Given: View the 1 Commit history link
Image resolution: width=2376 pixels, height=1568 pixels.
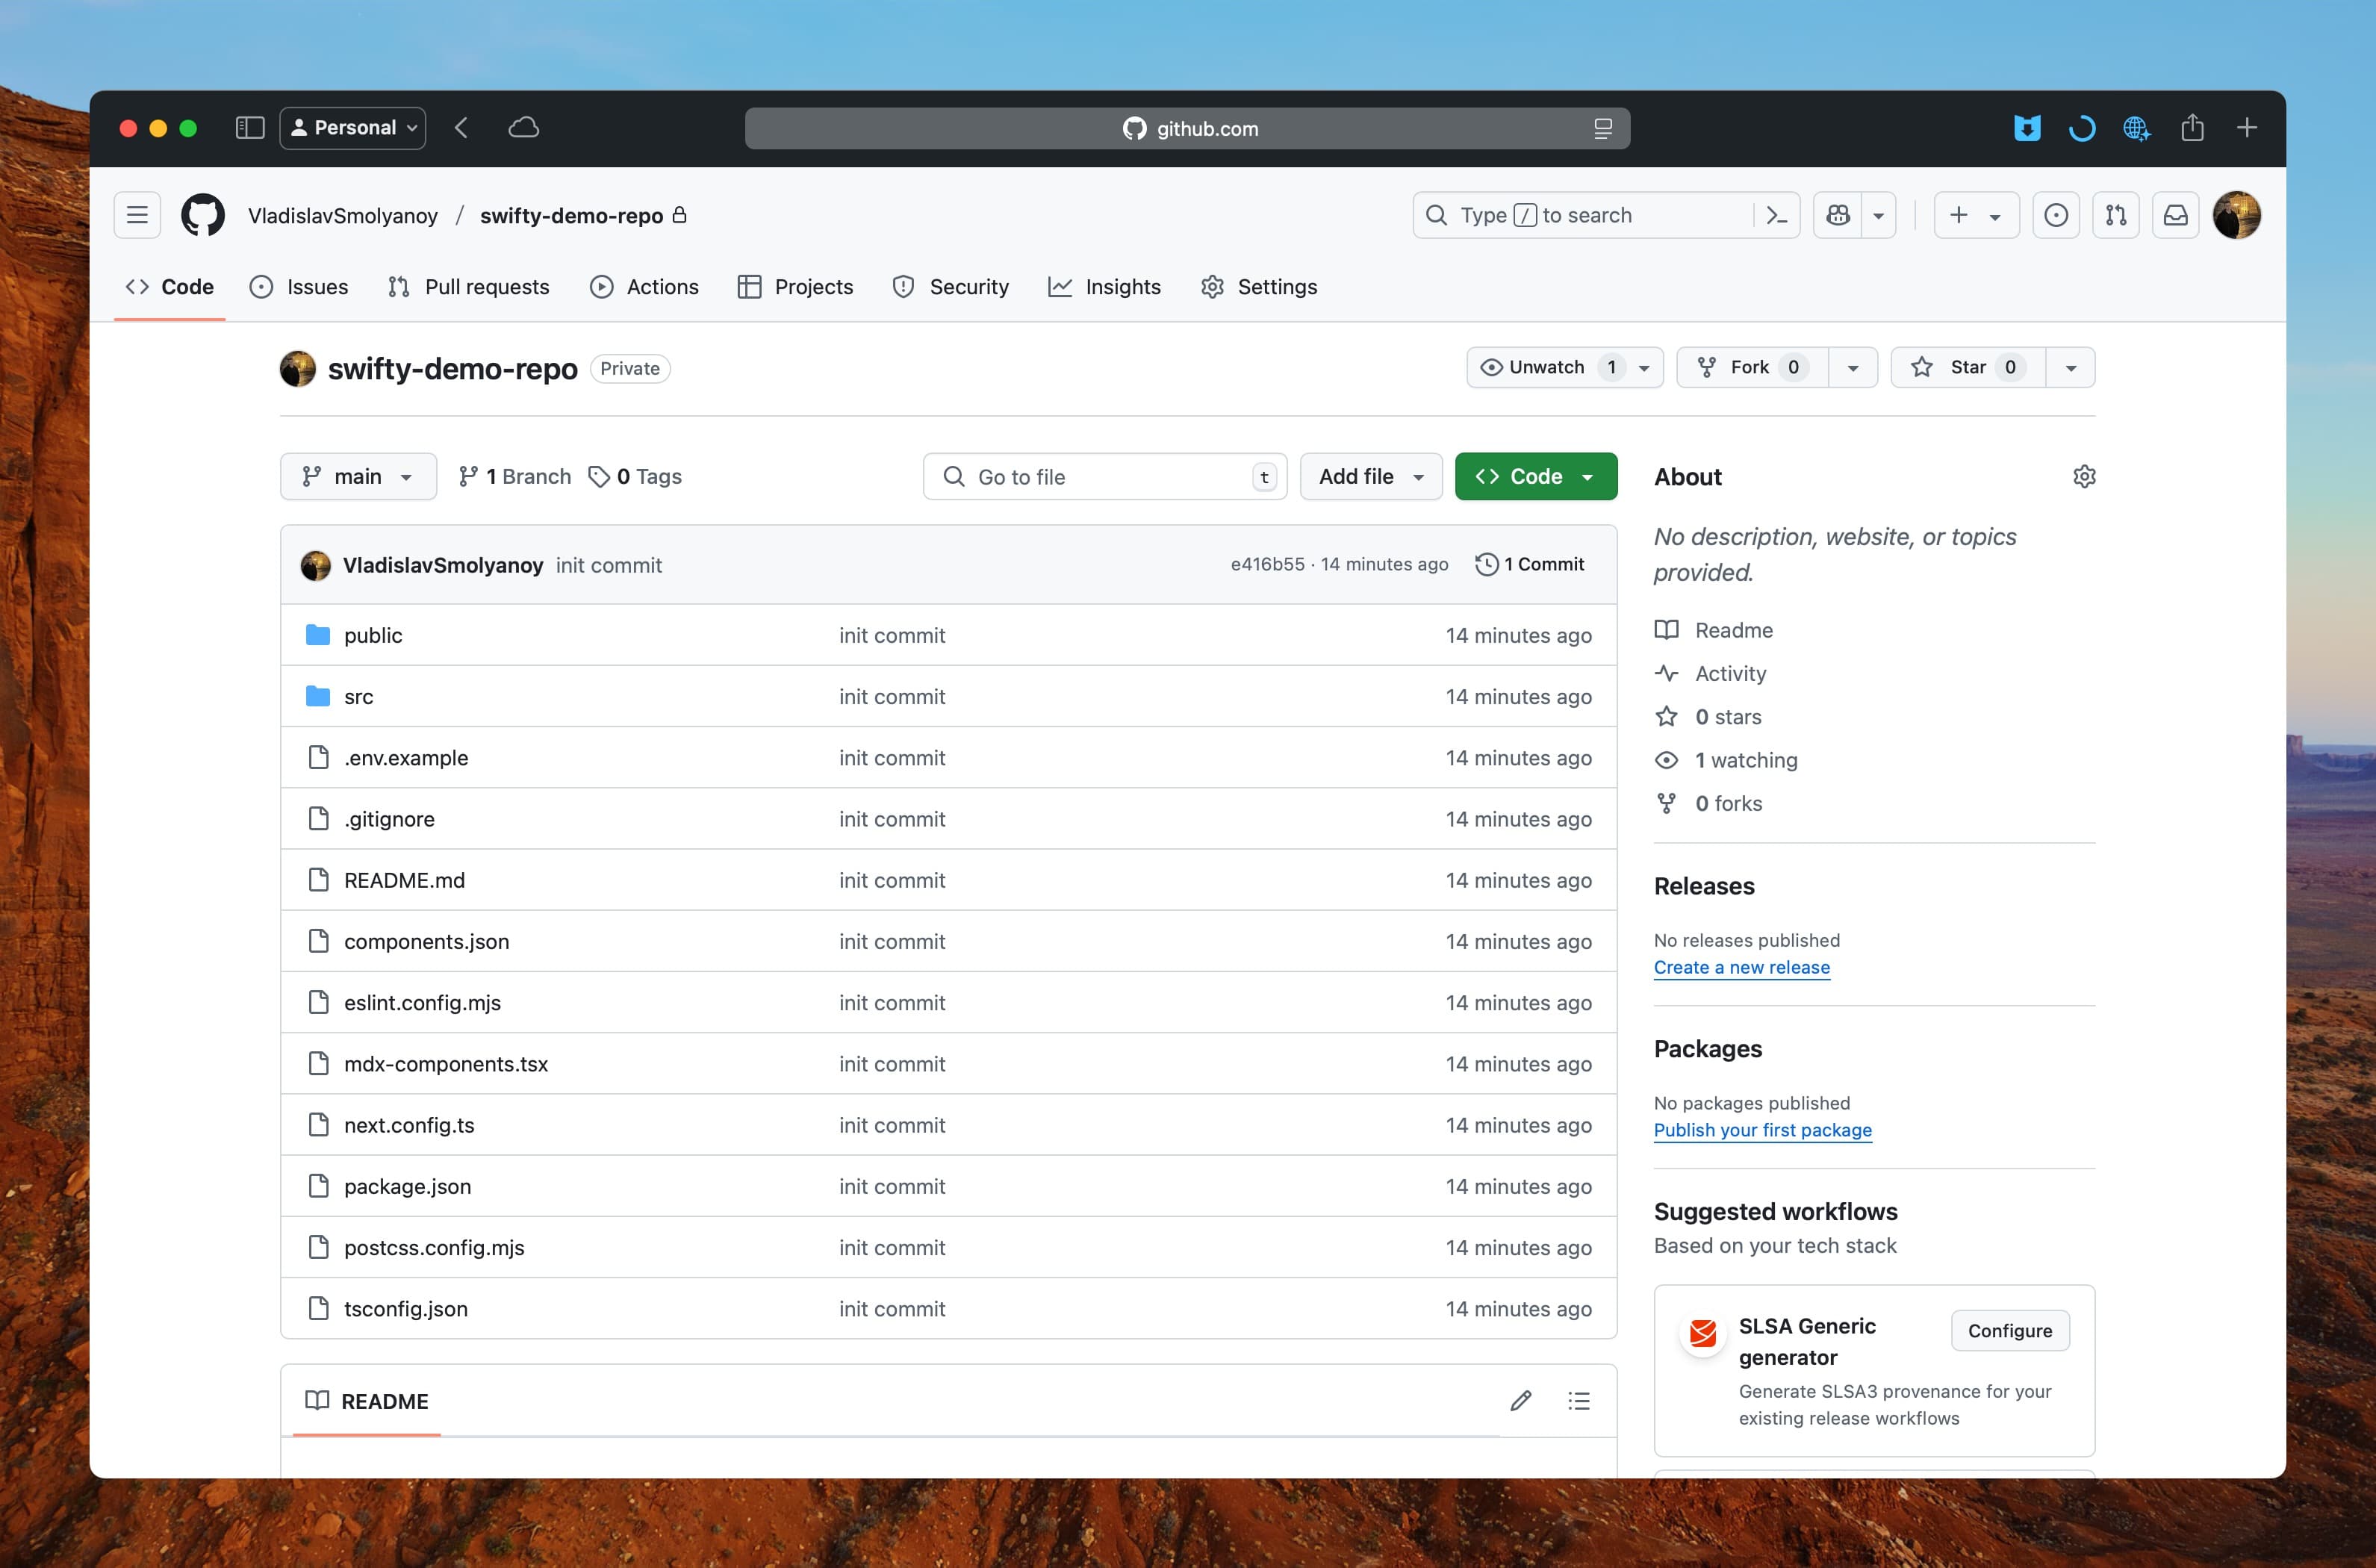Looking at the screenshot, I should (1530, 564).
